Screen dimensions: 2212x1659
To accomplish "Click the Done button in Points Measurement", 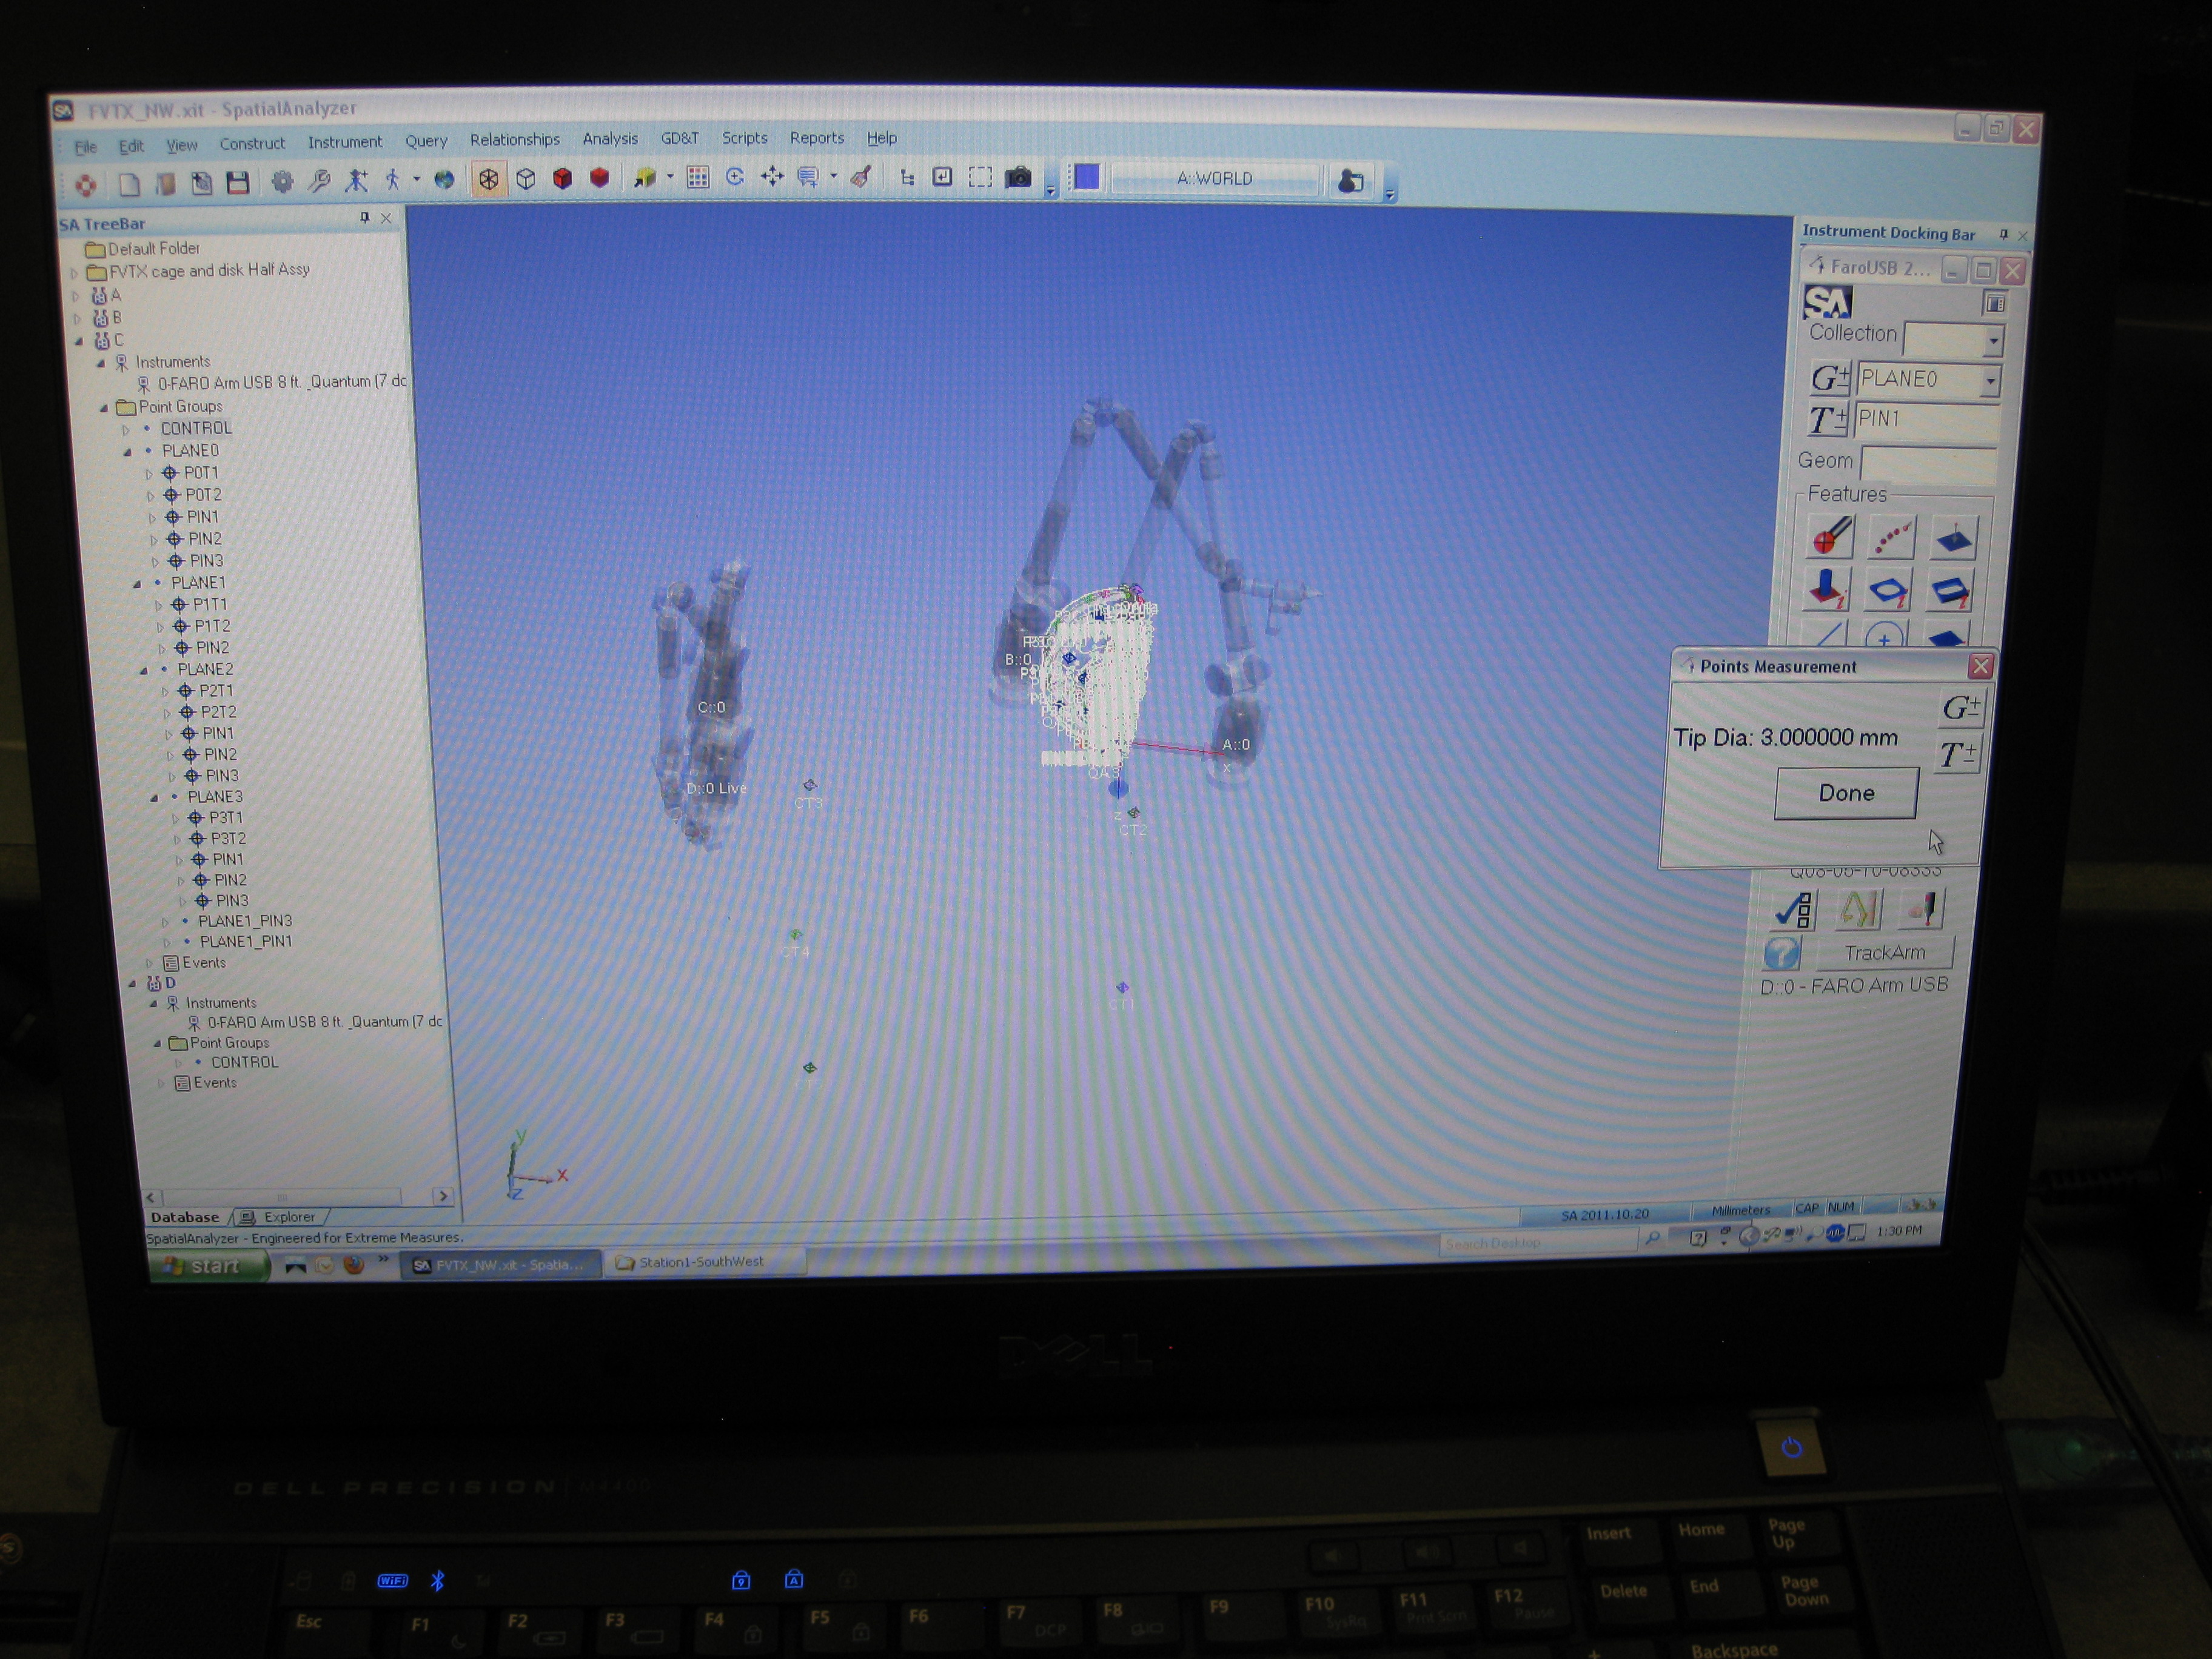I will [1846, 793].
